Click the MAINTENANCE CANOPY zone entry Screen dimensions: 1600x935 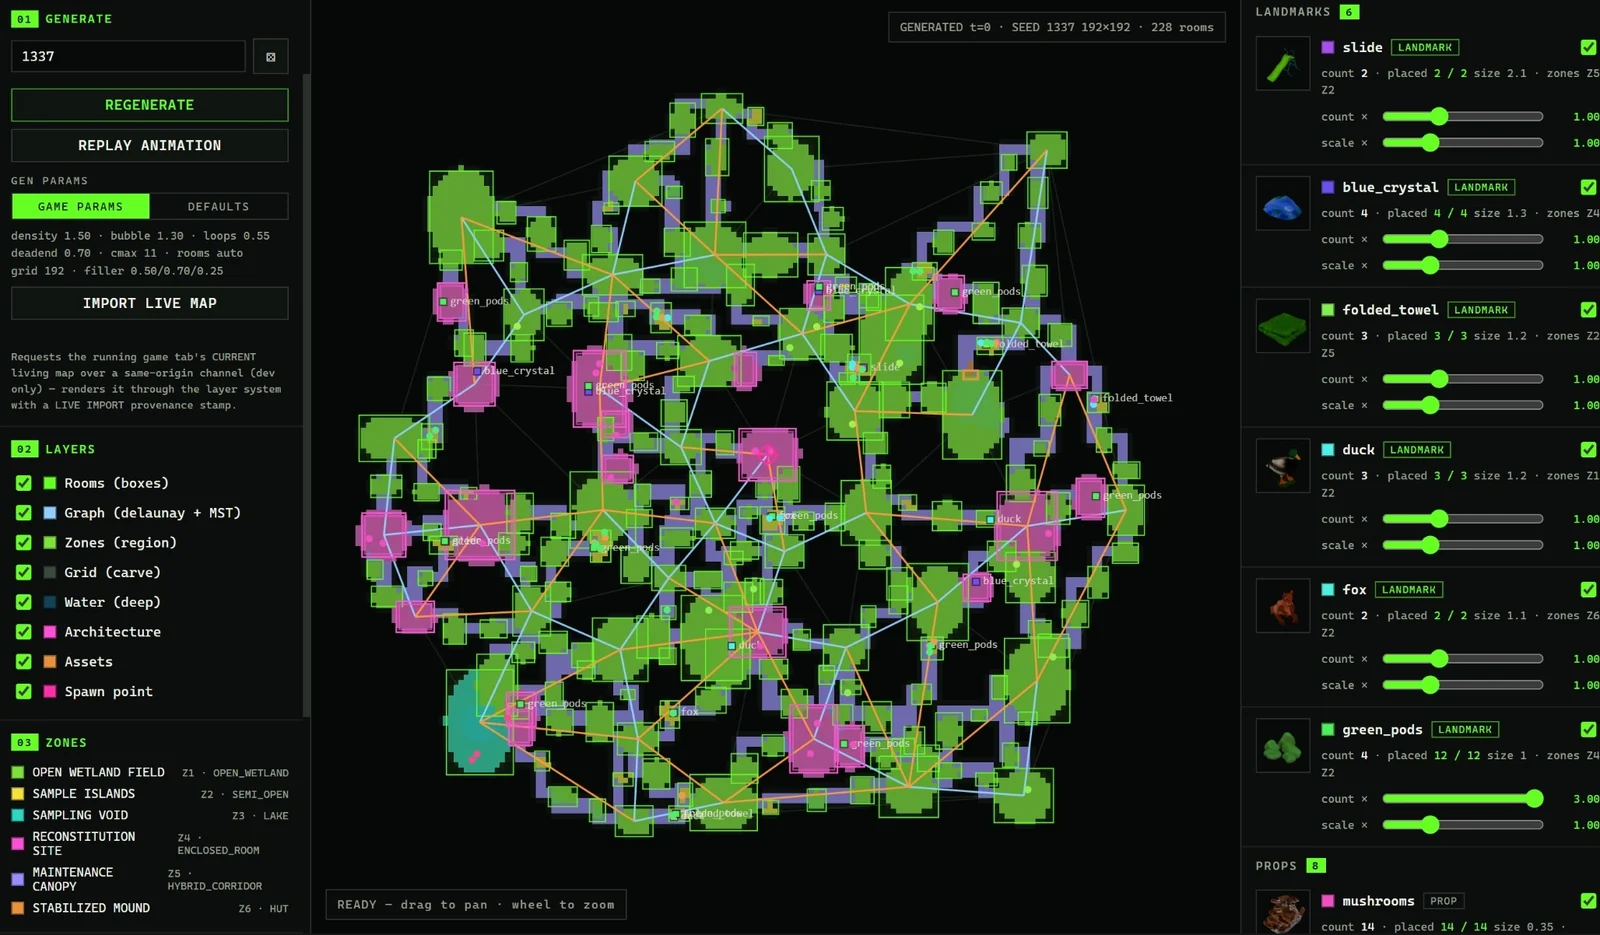coord(150,879)
